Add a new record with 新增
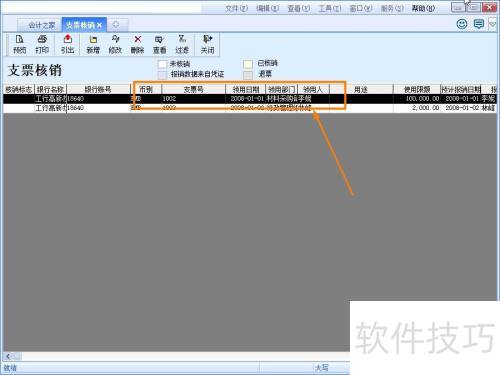 pyautogui.click(x=93, y=44)
